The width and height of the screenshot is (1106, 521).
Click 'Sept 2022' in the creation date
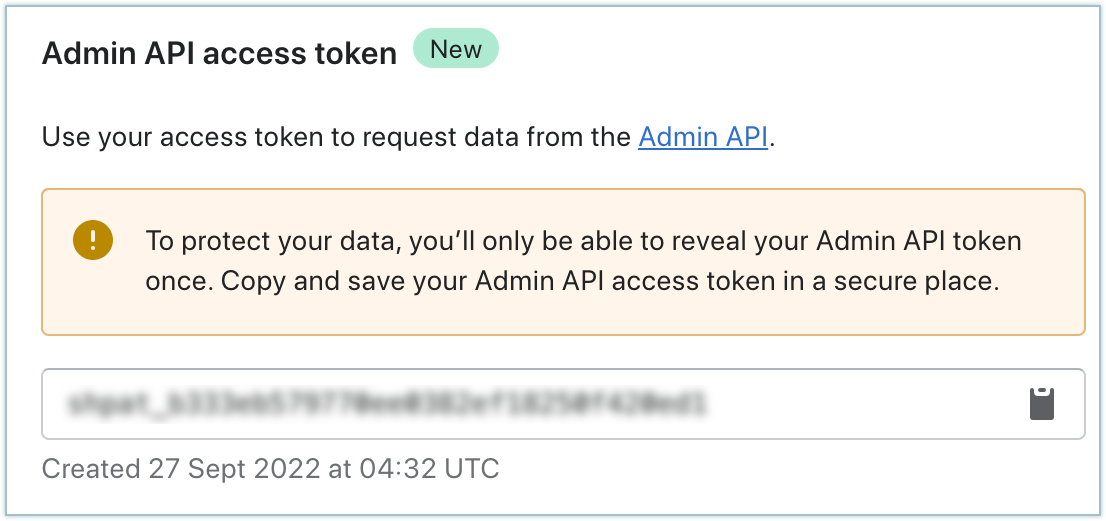point(234,467)
